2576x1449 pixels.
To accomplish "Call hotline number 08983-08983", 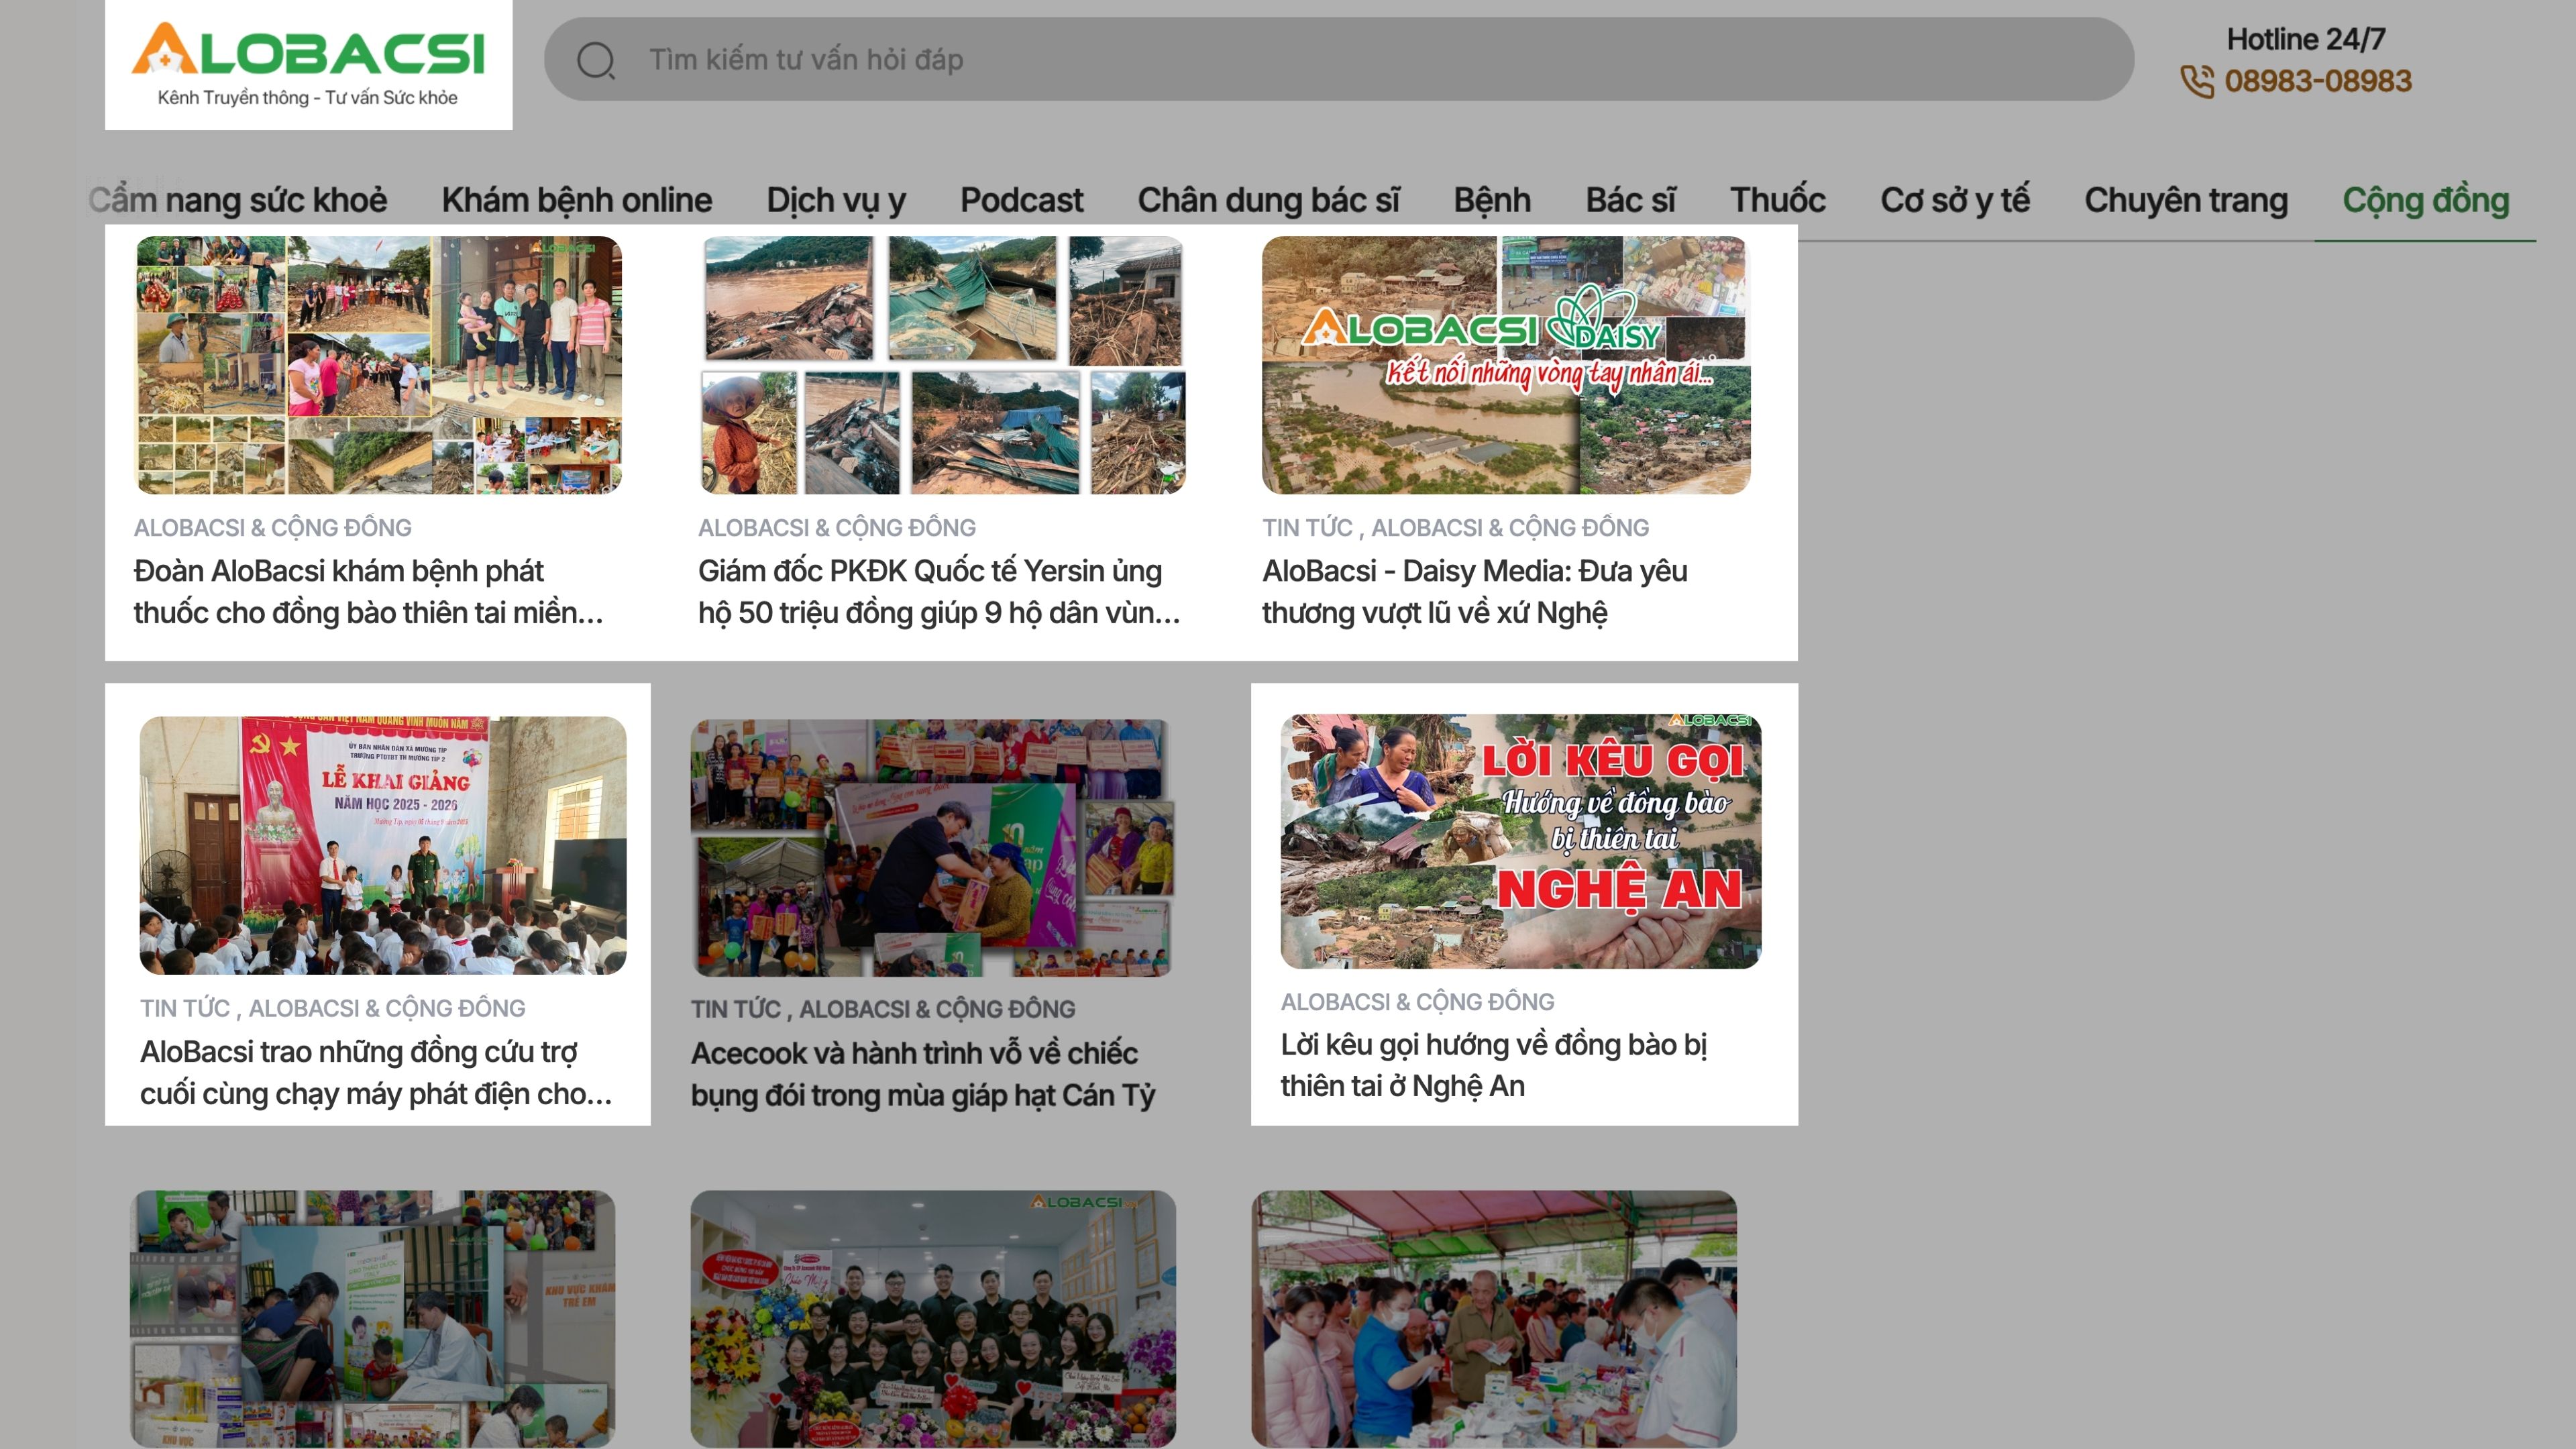I will point(2317,81).
